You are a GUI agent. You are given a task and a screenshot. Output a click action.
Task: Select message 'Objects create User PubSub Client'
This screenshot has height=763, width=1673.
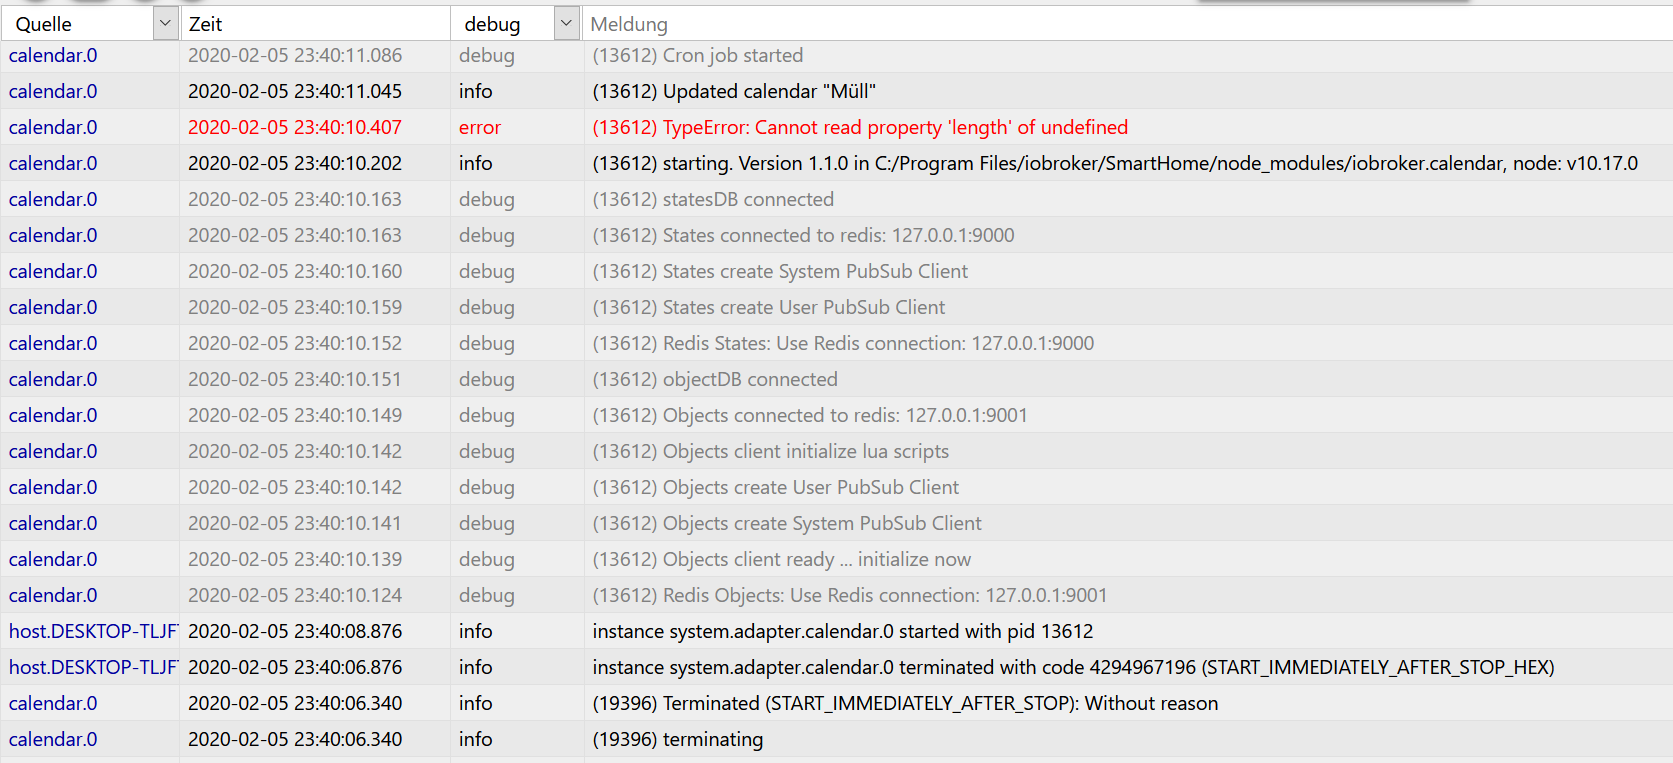(x=775, y=487)
